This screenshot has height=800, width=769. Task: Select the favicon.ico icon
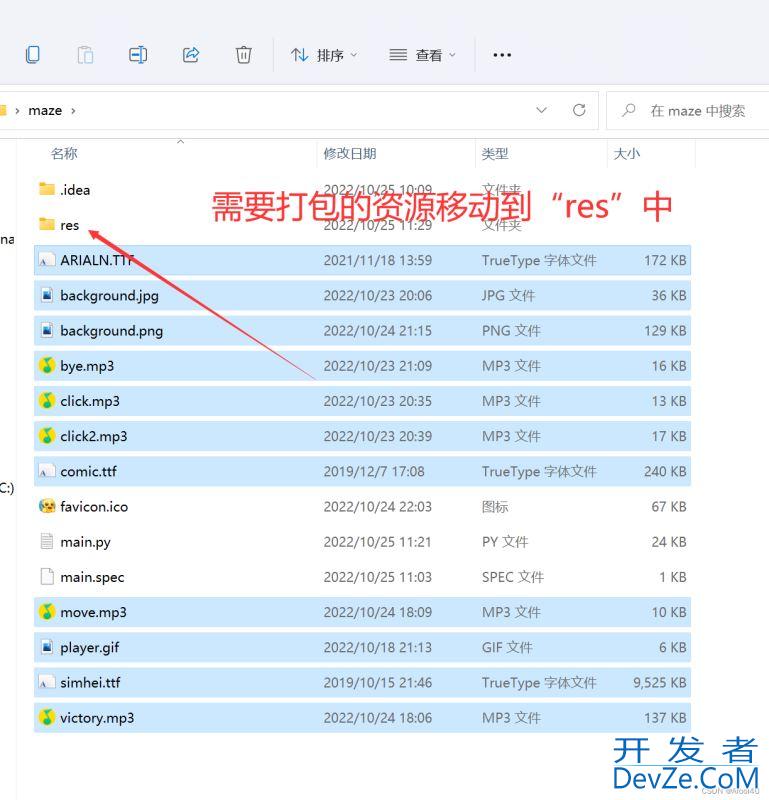pos(47,506)
